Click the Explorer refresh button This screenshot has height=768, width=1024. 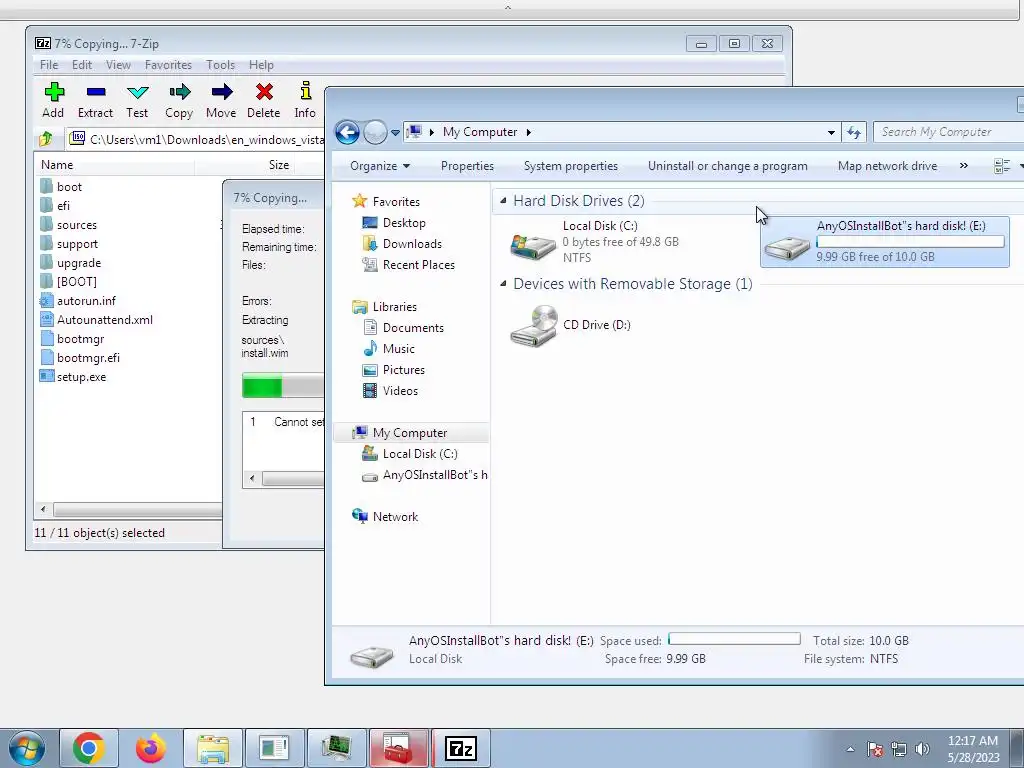pyautogui.click(x=854, y=133)
